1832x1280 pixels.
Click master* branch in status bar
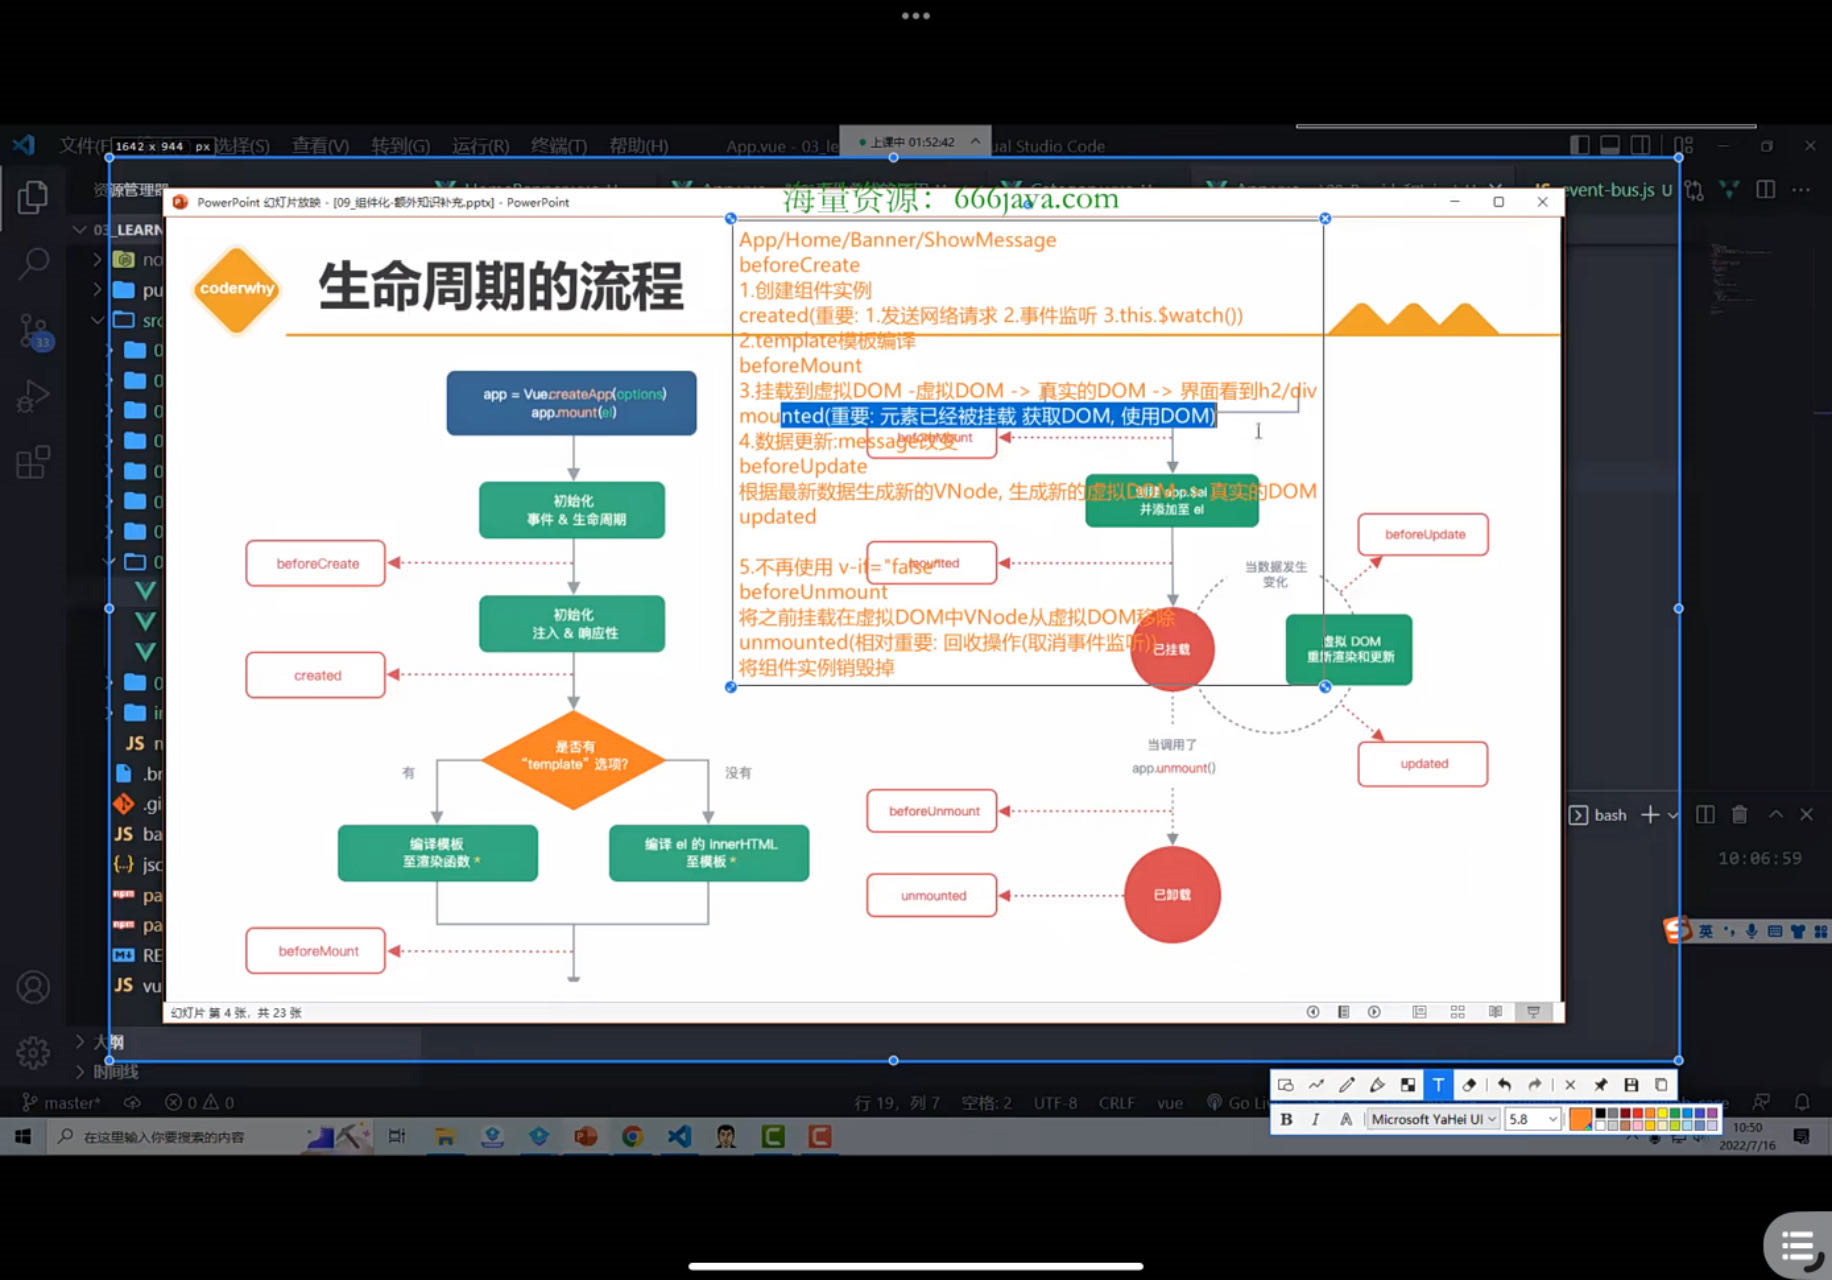point(61,1102)
